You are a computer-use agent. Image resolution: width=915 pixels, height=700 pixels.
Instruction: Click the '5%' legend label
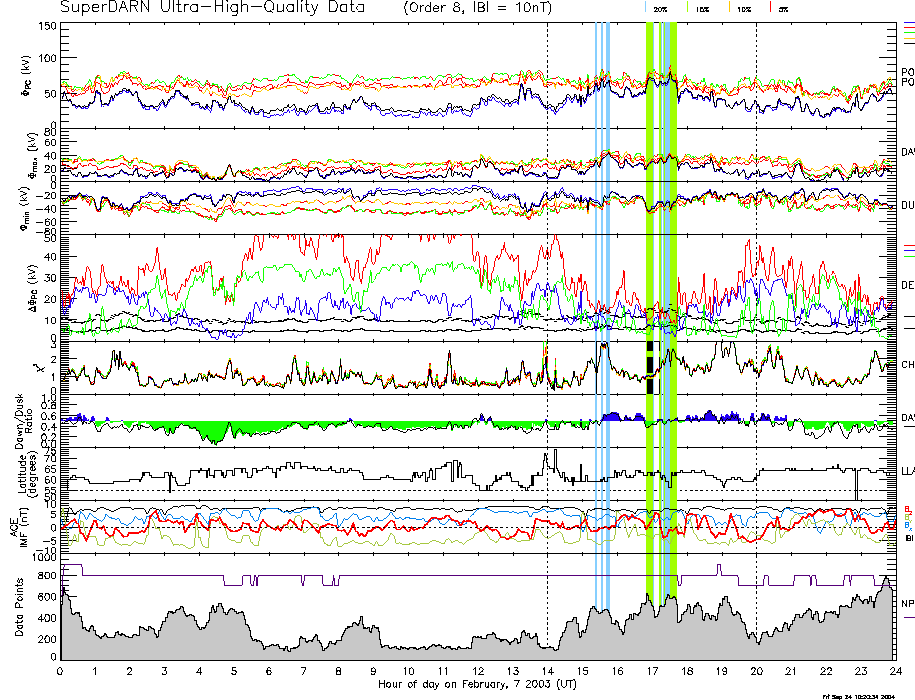(x=783, y=10)
